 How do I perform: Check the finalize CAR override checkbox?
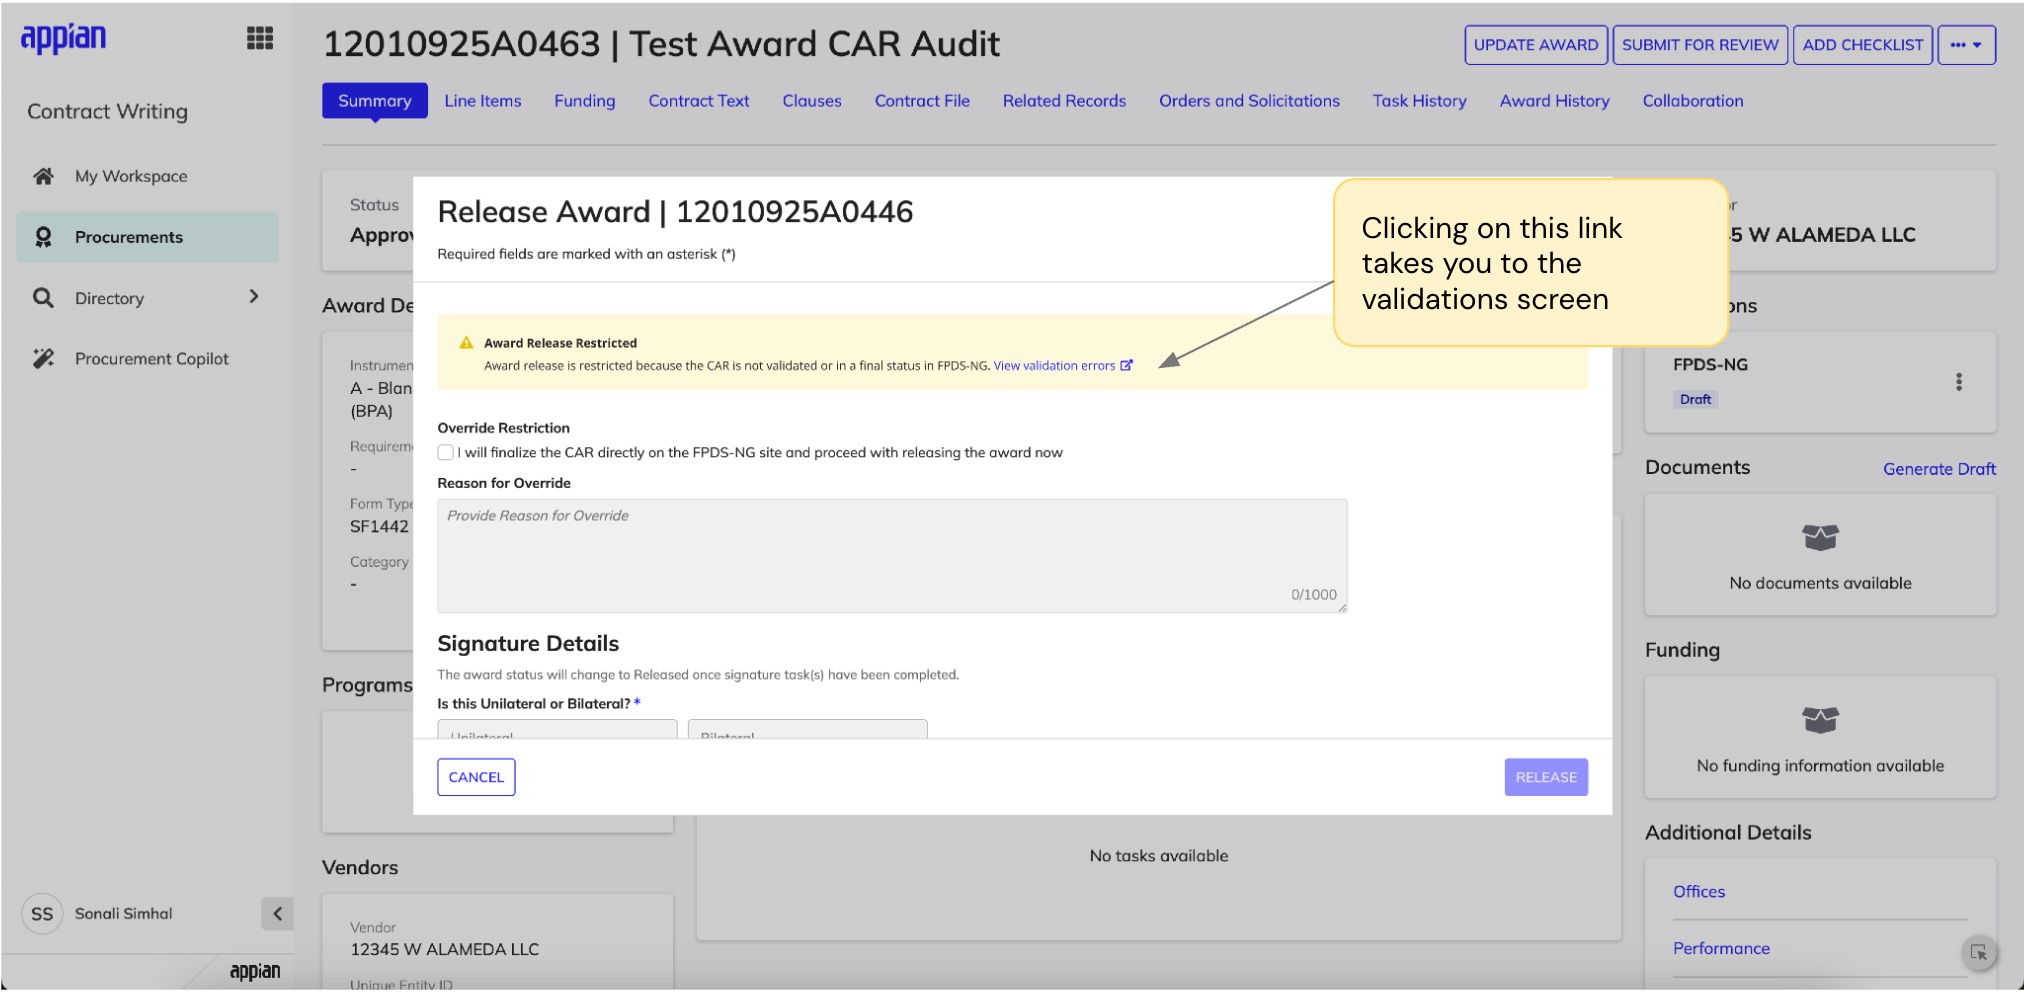pyautogui.click(x=446, y=453)
